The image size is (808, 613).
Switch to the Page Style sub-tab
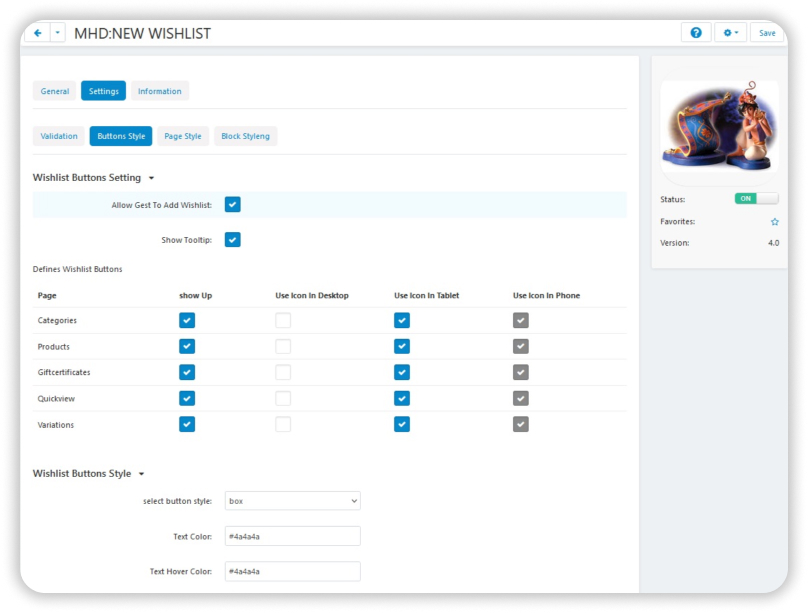pyautogui.click(x=183, y=136)
